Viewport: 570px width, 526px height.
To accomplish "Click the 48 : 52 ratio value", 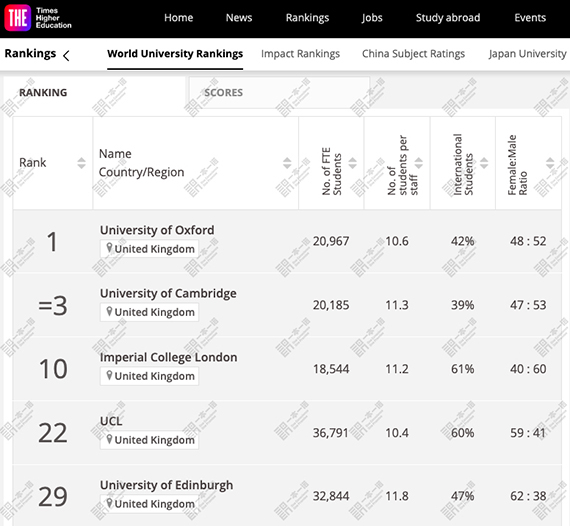I will (x=528, y=241).
